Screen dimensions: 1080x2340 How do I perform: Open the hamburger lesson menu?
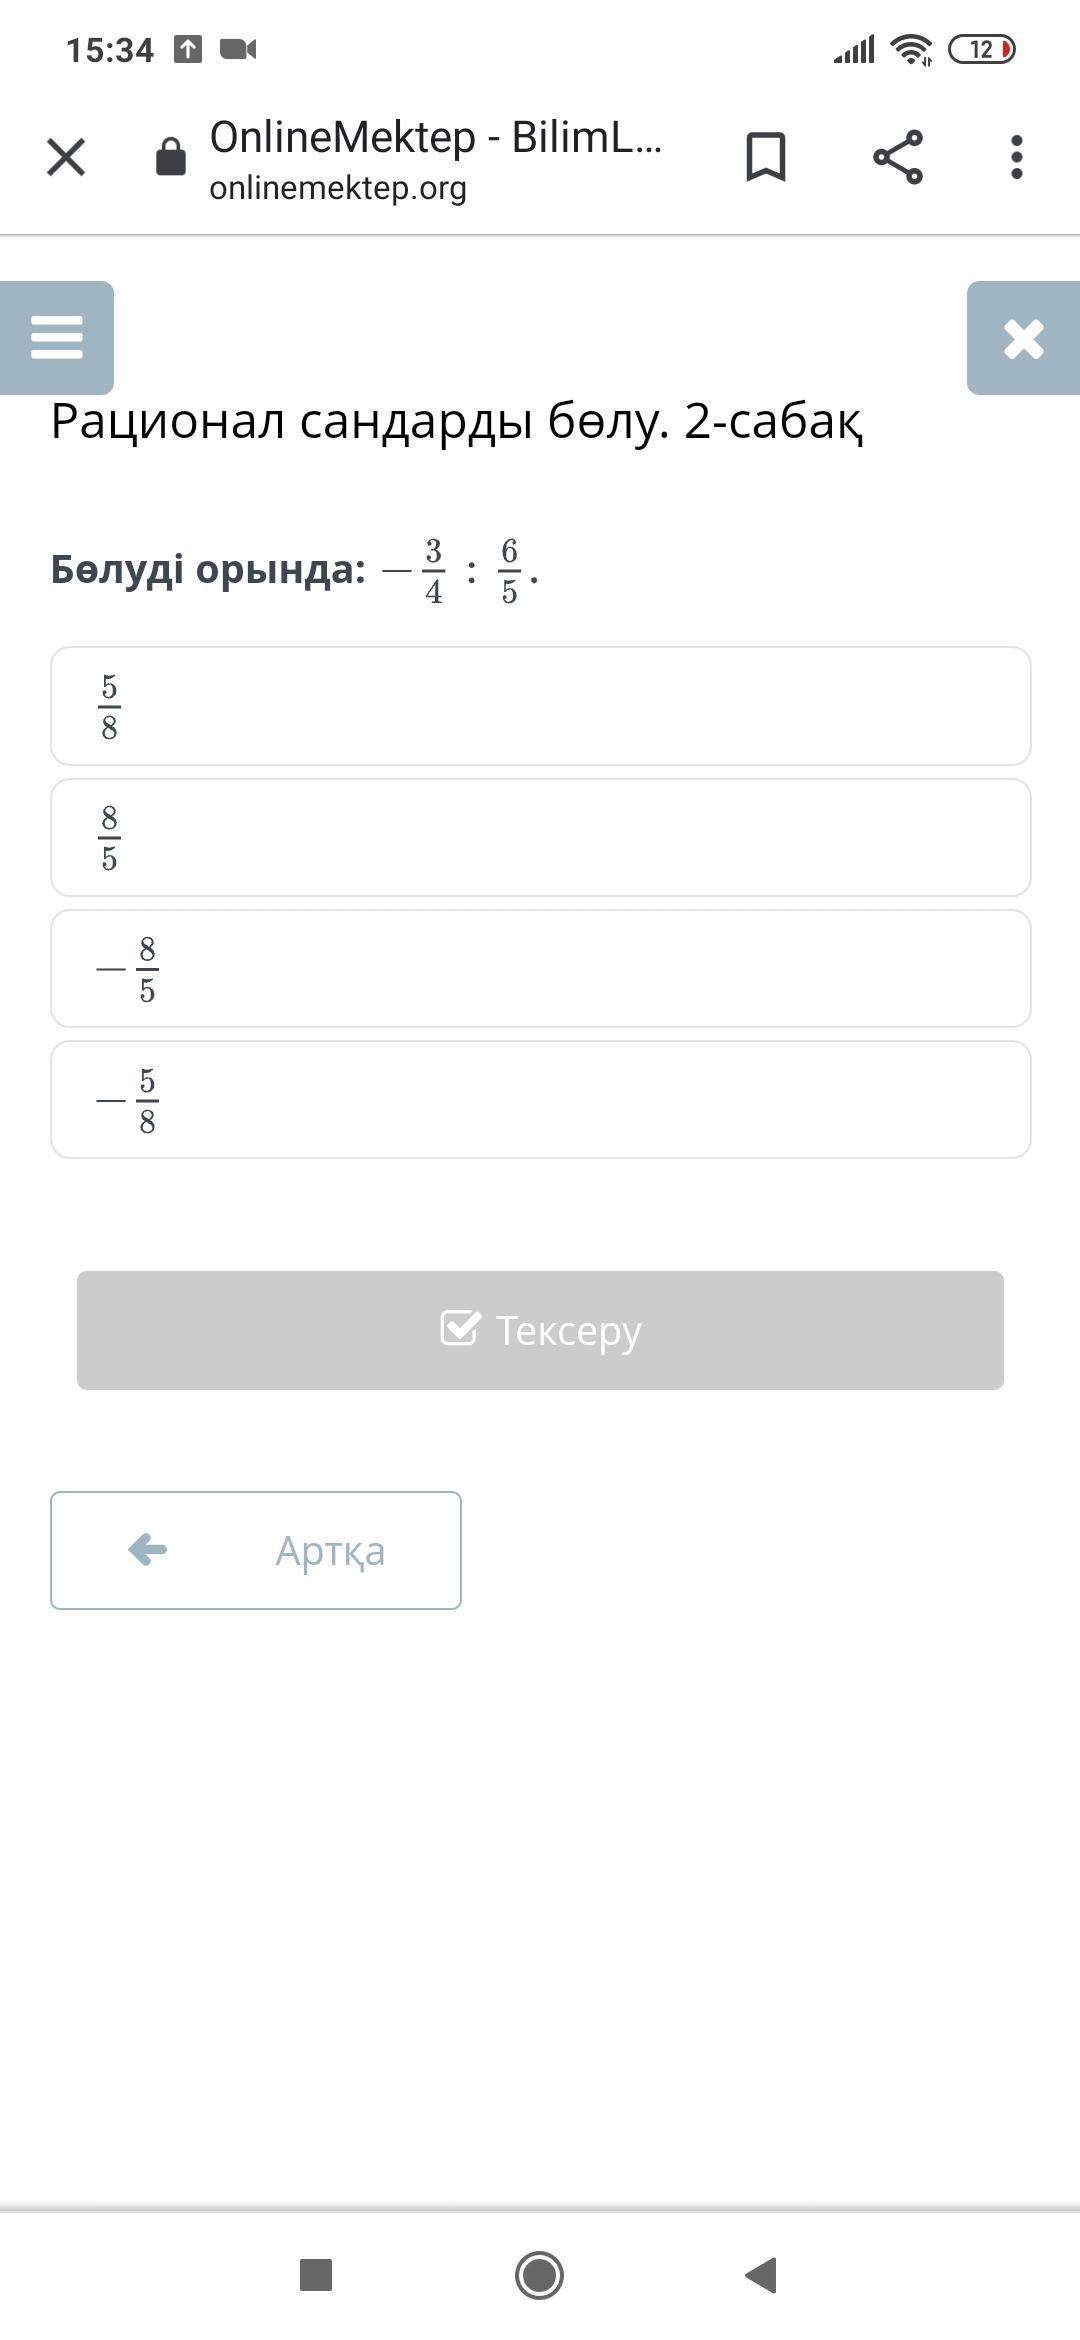coord(57,337)
